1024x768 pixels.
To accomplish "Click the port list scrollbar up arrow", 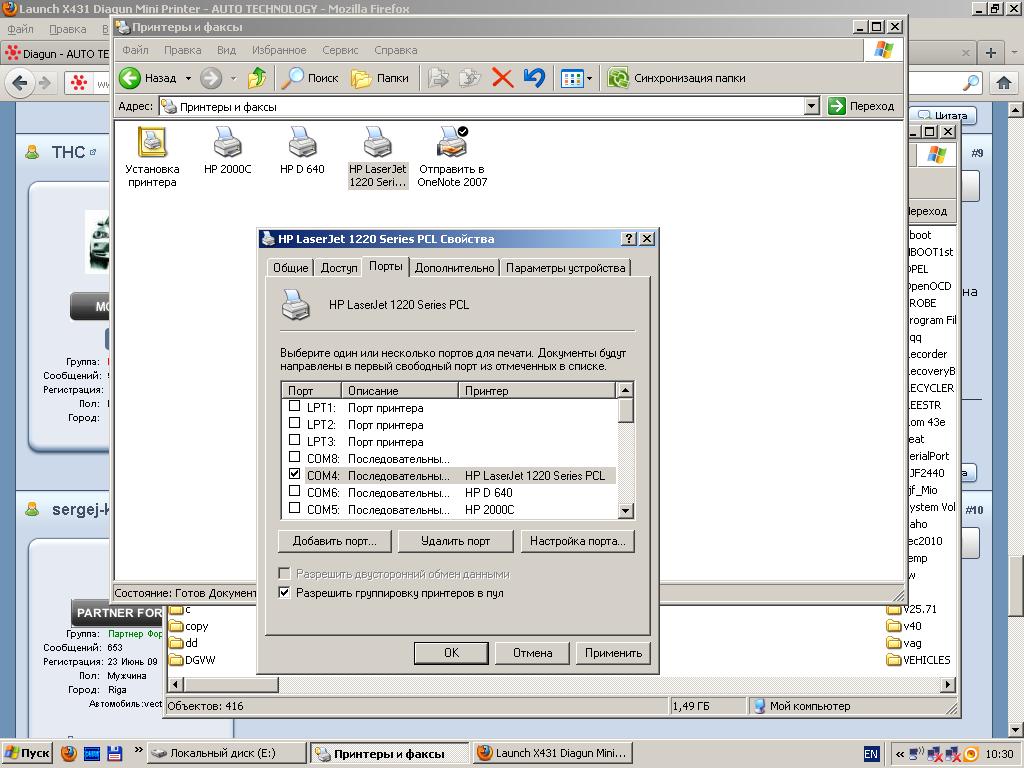I will pos(625,390).
